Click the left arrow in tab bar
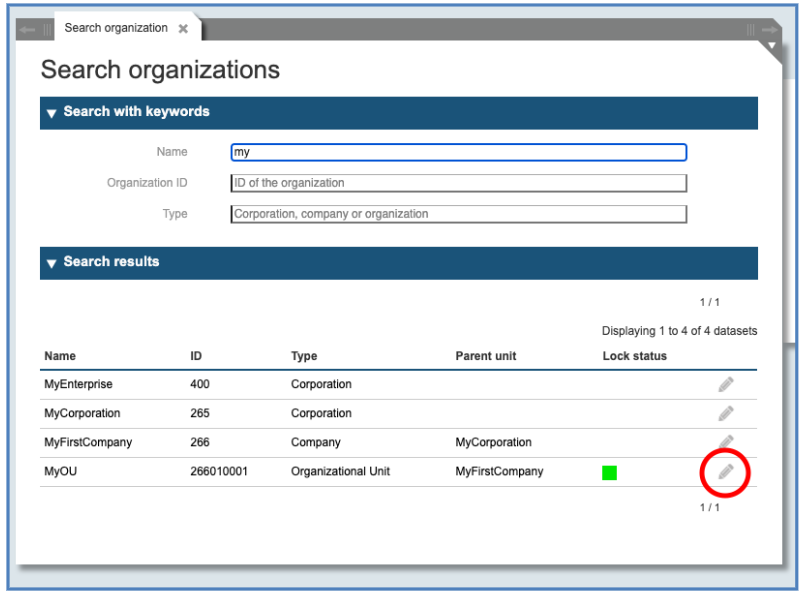 click(x=27, y=30)
